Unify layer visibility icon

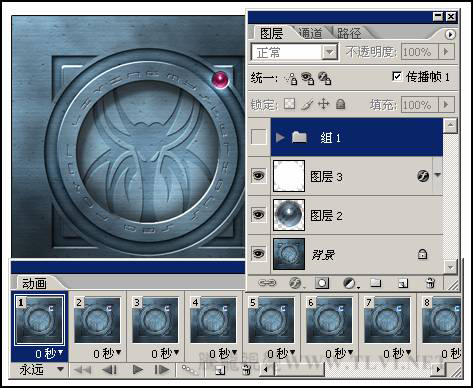[307, 78]
